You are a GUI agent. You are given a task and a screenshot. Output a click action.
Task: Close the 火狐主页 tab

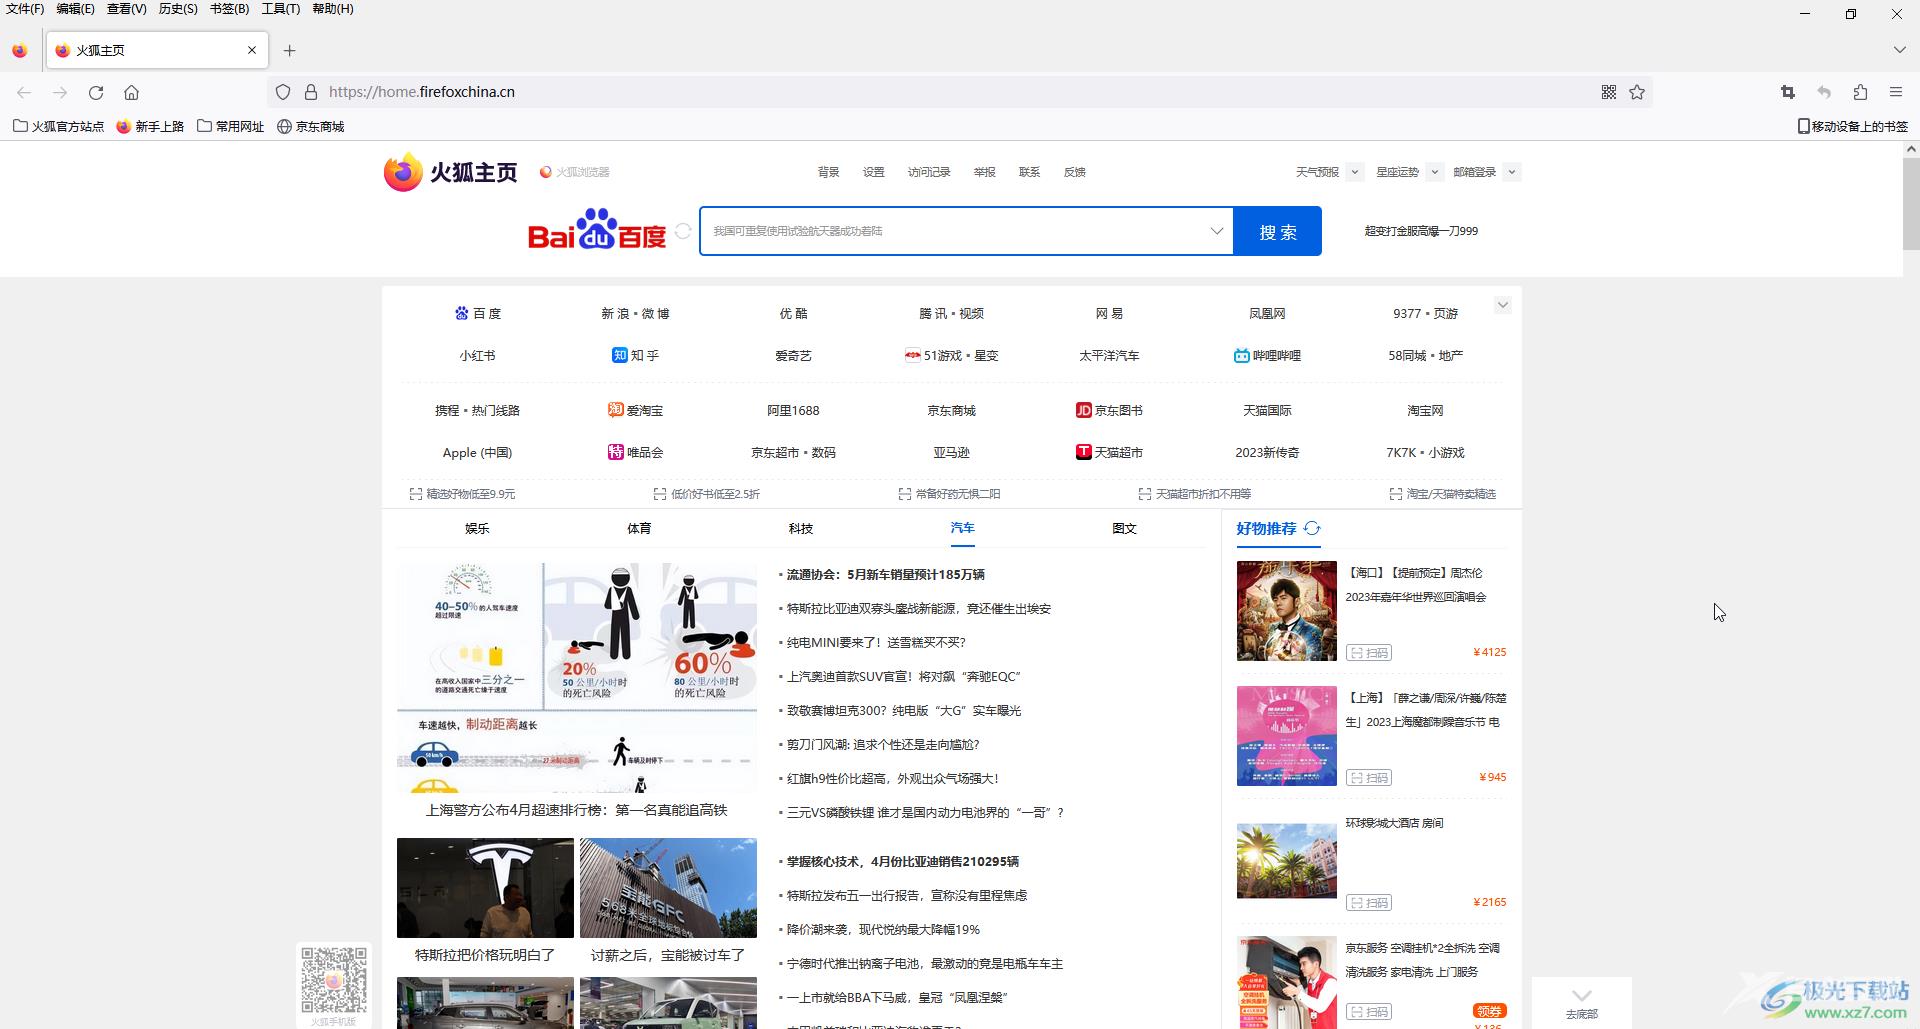pyautogui.click(x=252, y=50)
